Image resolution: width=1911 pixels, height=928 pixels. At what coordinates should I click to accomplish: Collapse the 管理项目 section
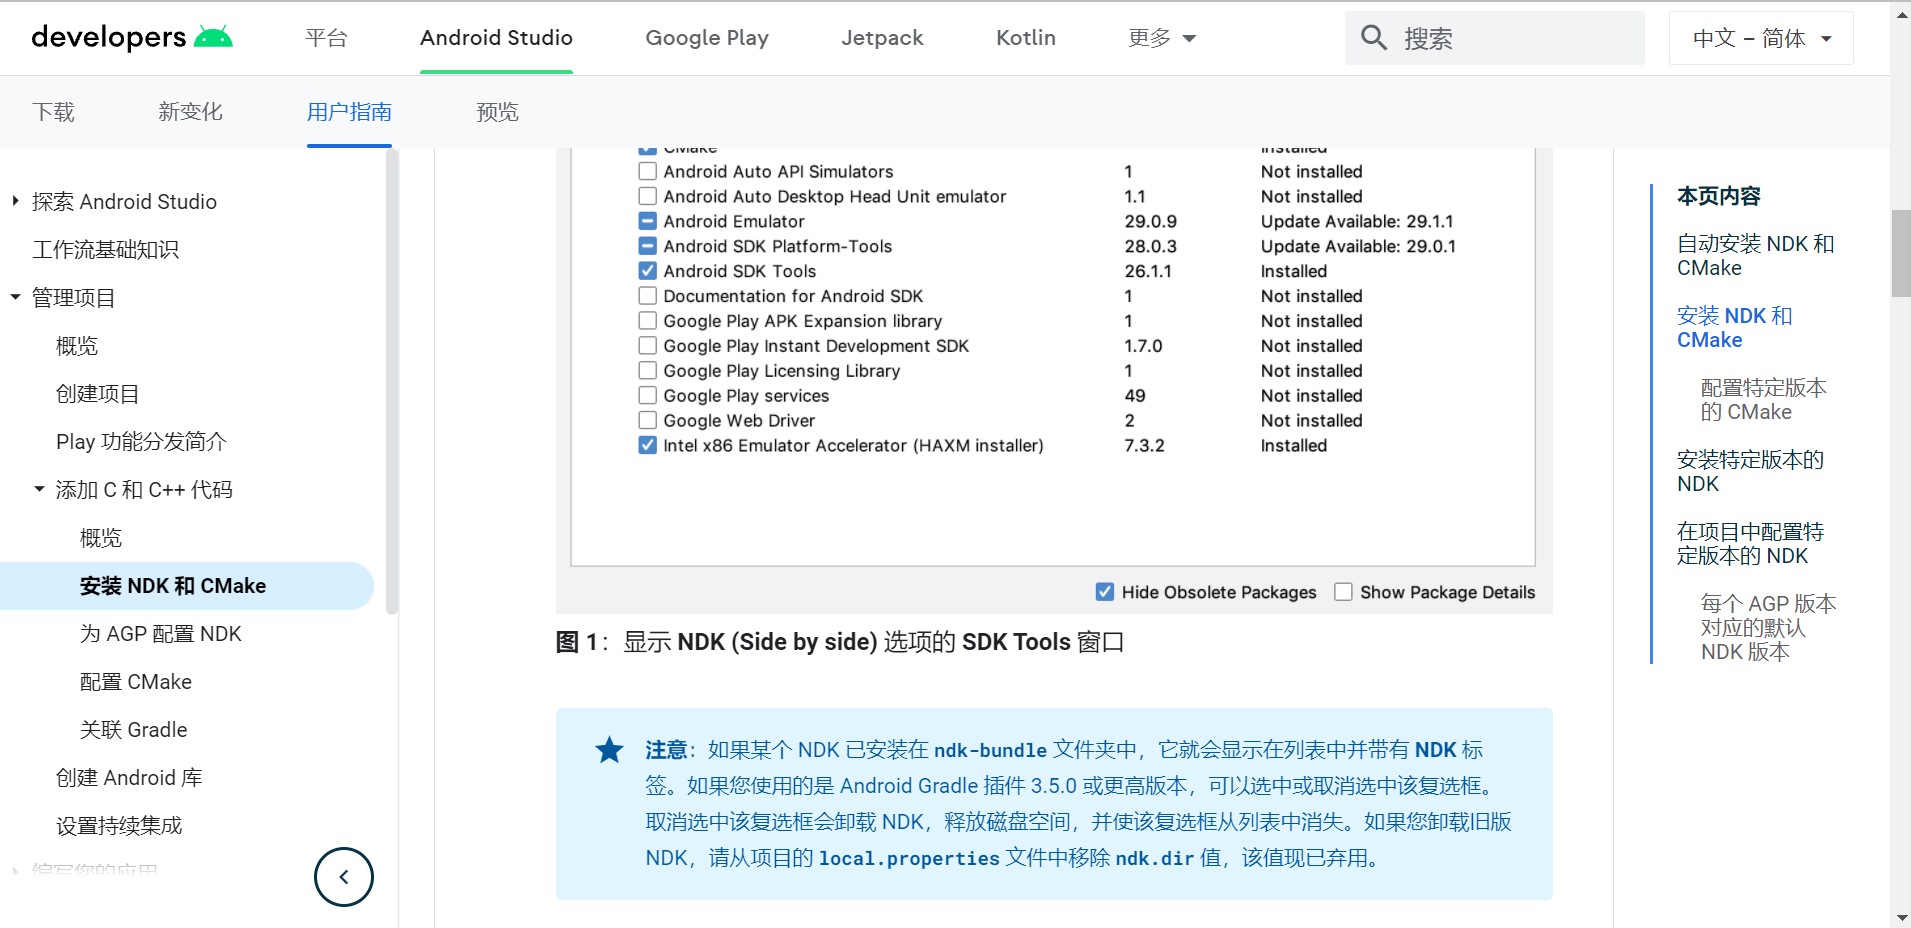(15, 297)
